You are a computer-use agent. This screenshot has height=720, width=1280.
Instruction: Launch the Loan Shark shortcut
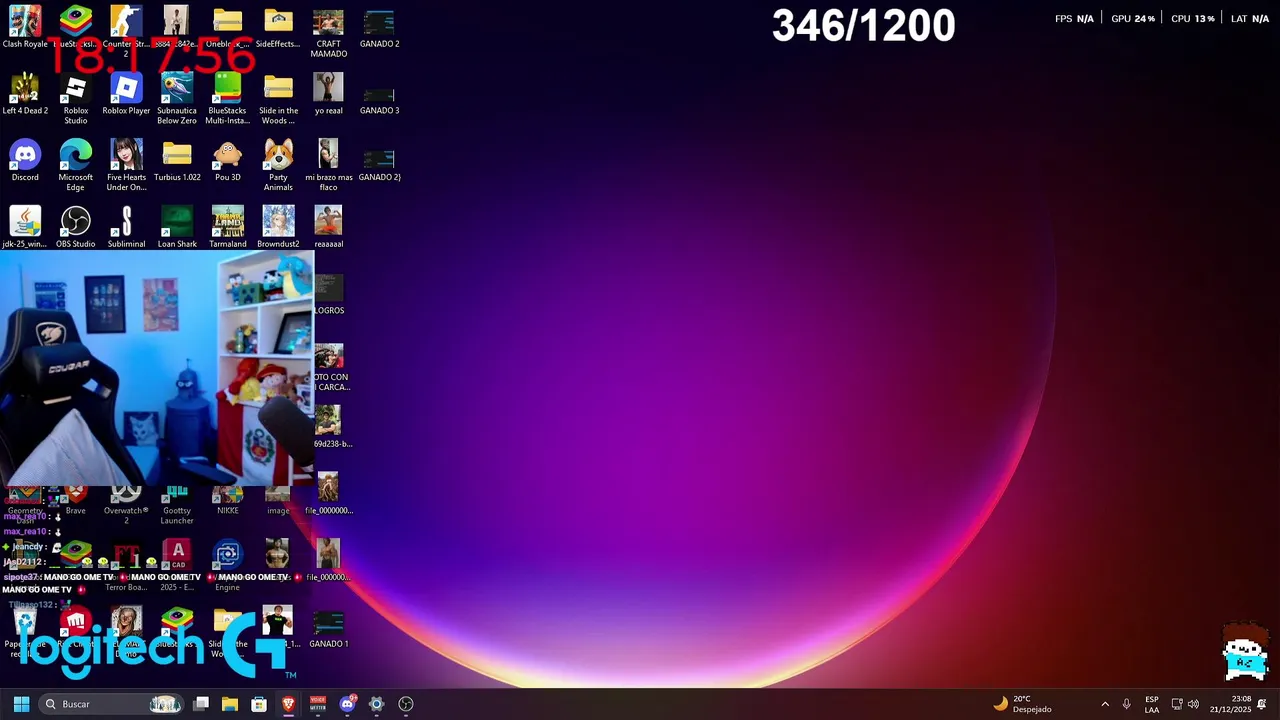(x=177, y=227)
